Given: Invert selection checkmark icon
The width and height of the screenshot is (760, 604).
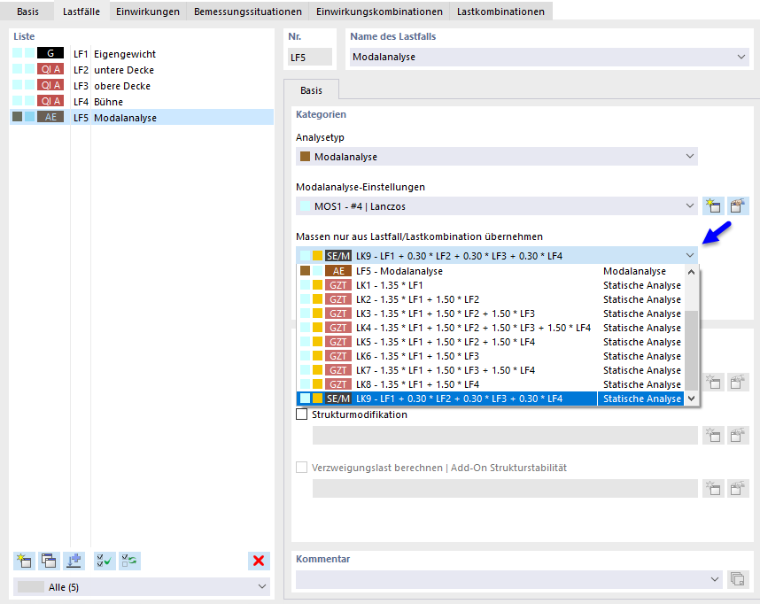Looking at the screenshot, I should pos(129,561).
